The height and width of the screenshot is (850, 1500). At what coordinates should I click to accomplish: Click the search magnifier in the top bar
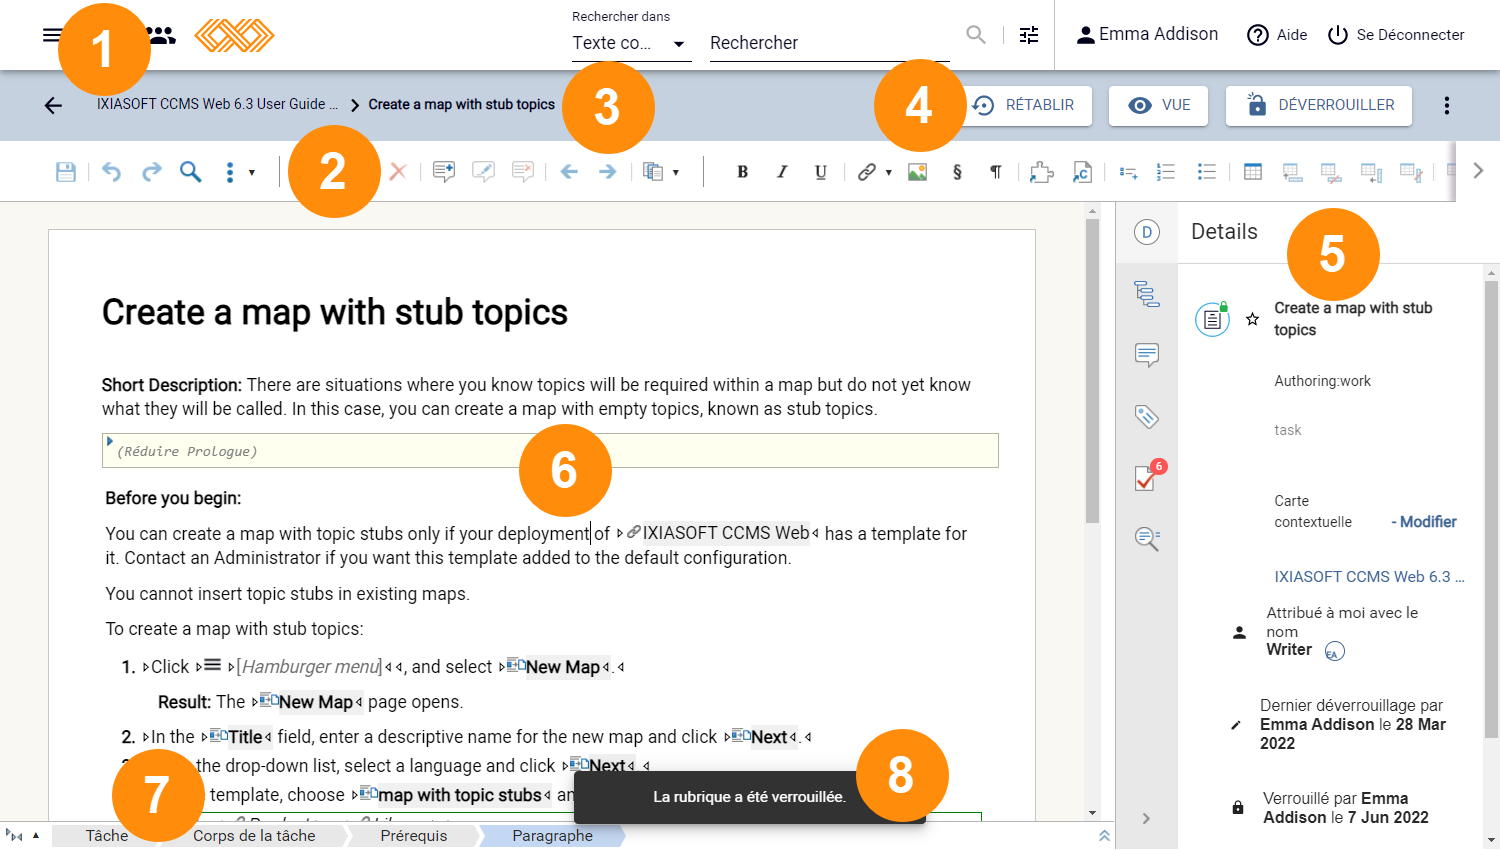pyautogui.click(x=976, y=35)
